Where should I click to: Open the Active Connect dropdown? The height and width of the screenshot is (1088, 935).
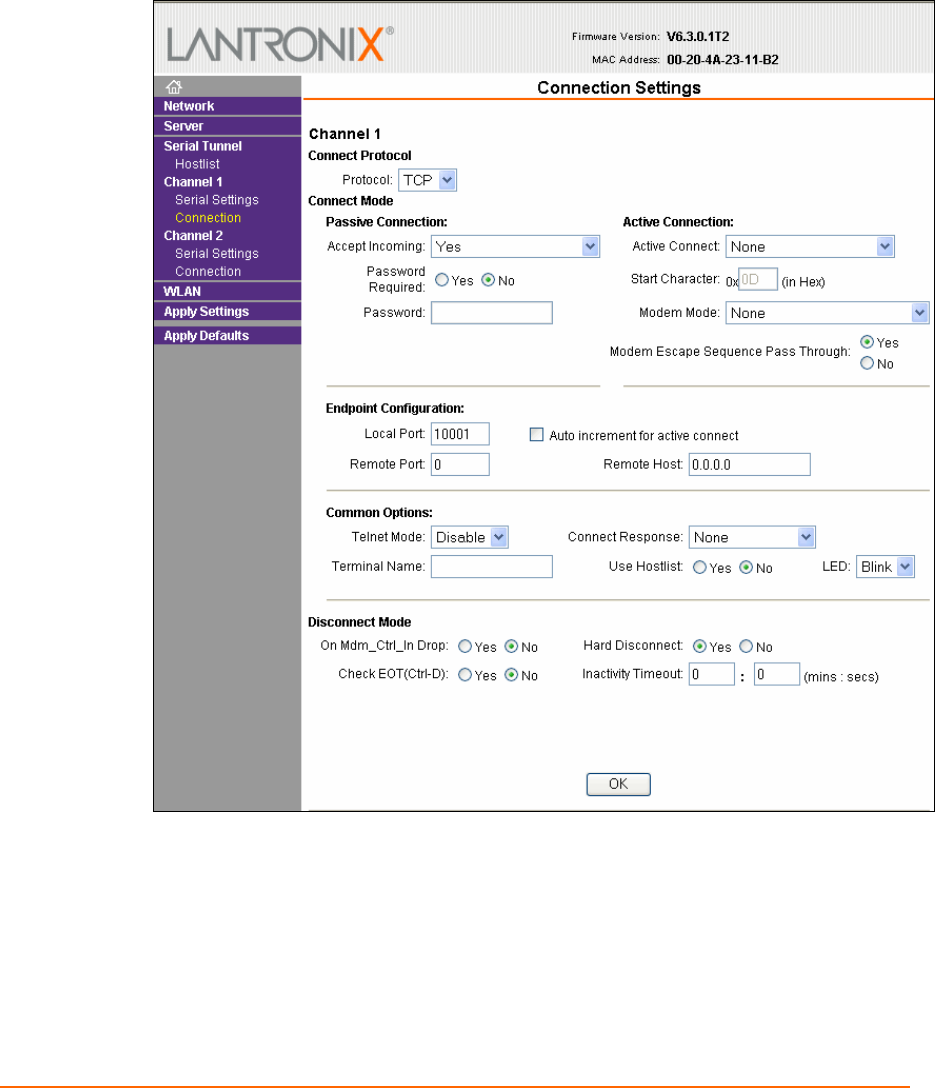(810, 247)
